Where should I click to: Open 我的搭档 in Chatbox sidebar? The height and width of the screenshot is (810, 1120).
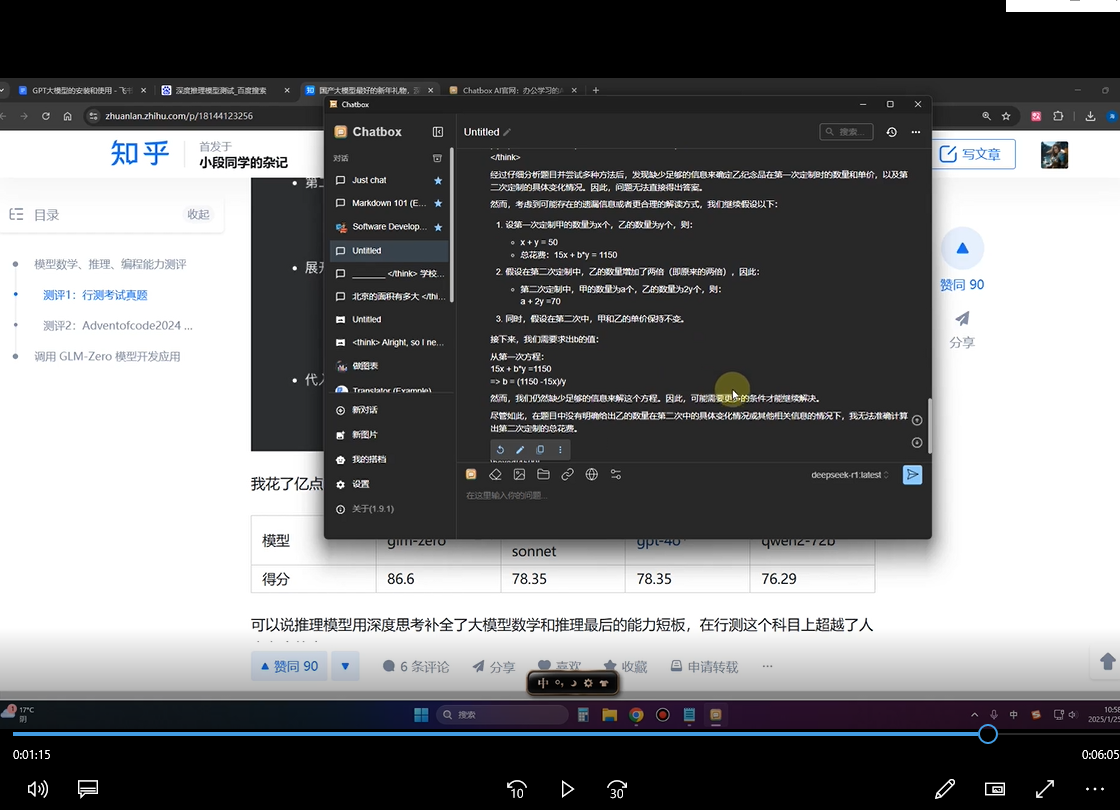click(389, 459)
